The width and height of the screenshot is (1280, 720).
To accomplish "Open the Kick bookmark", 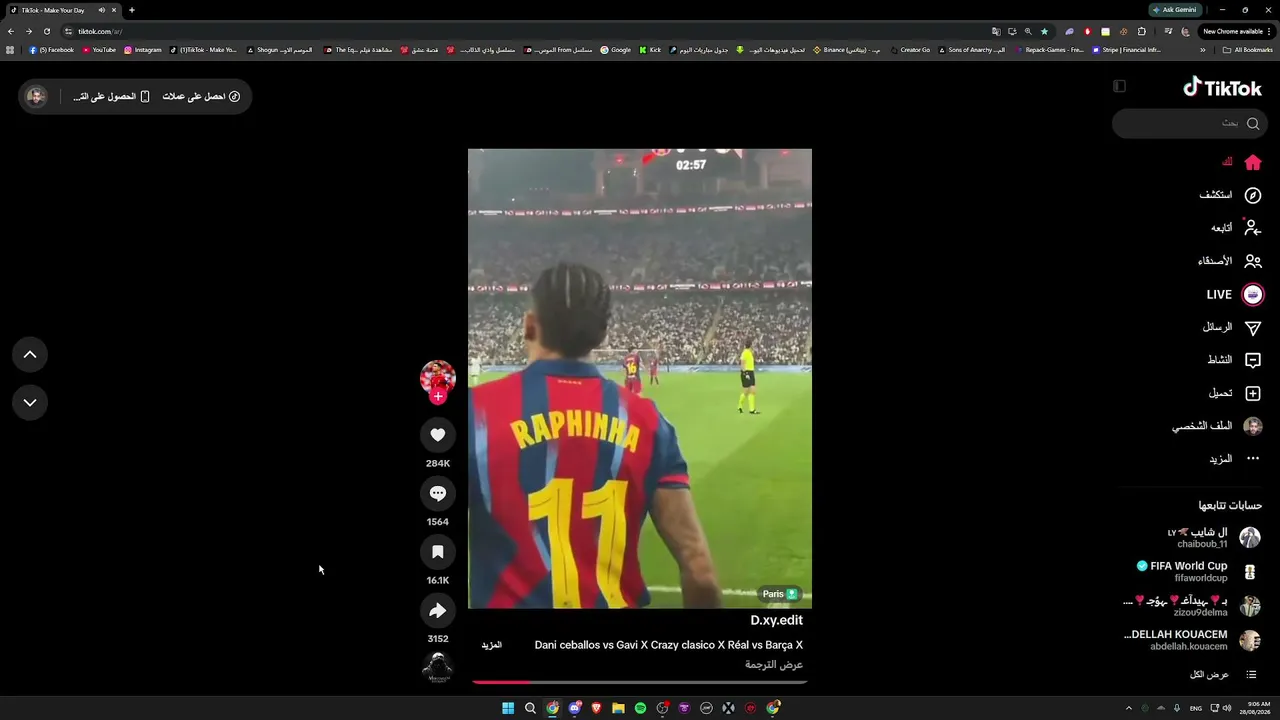I will pos(651,50).
